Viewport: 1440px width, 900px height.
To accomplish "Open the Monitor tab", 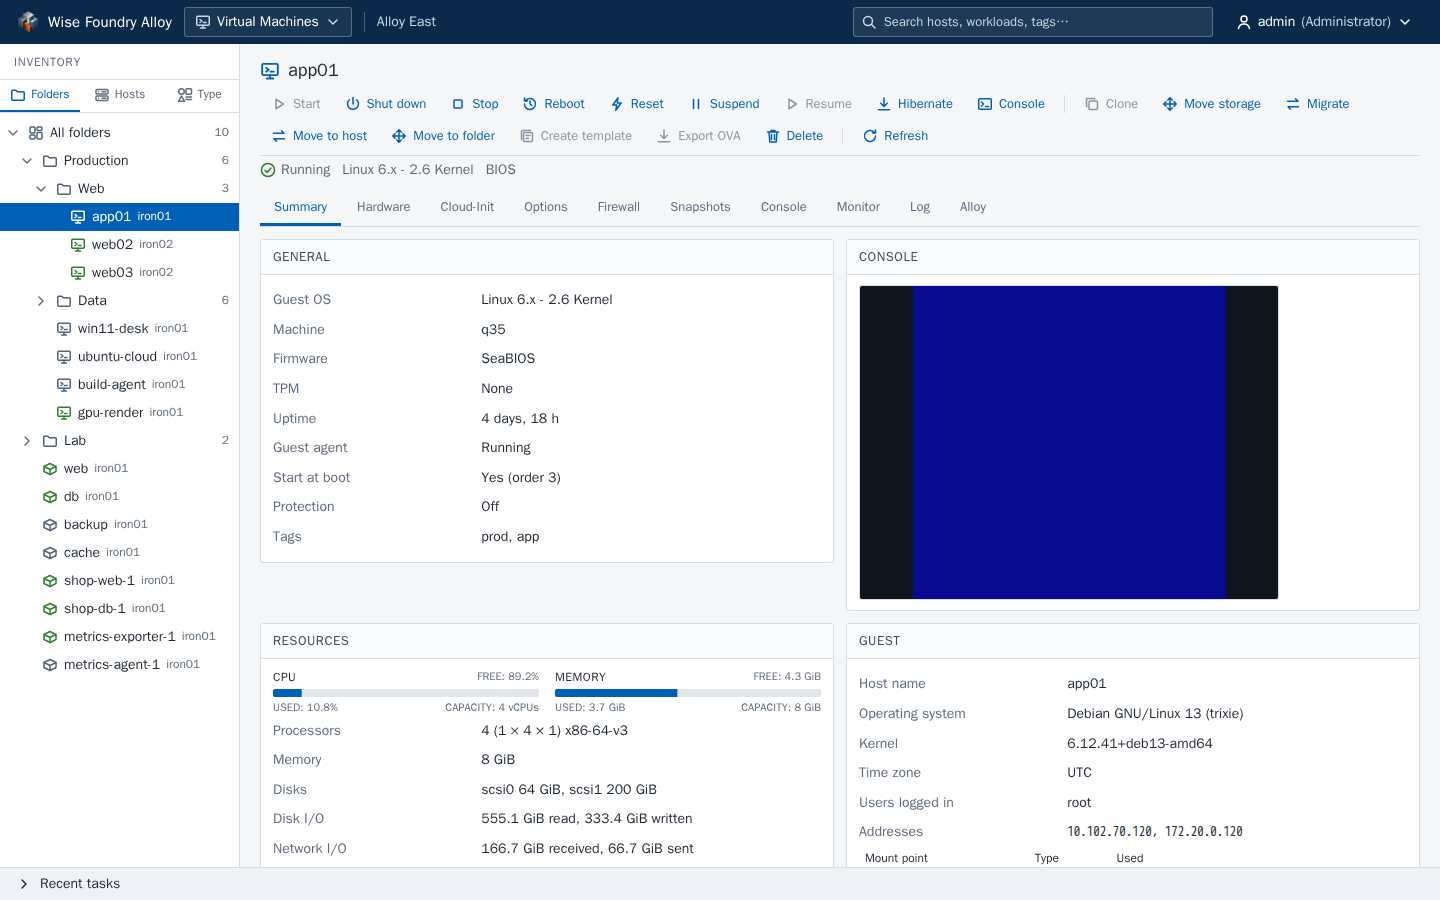I will (858, 207).
